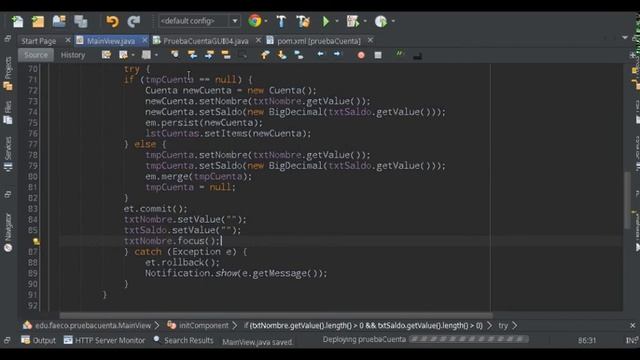Screen dimensions: 640x360
Task: Click the try breadcrumb
Action: pos(503,325)
